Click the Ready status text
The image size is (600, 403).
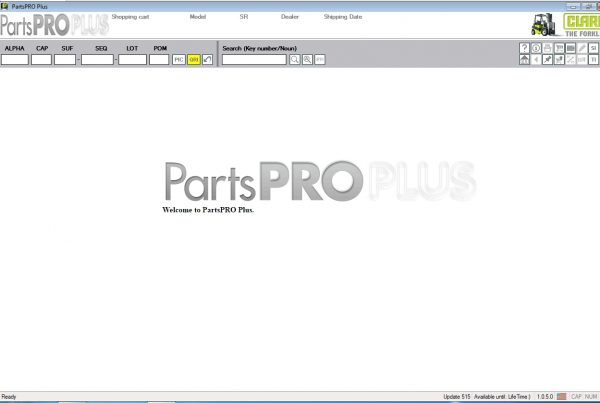tap(9, 396)
